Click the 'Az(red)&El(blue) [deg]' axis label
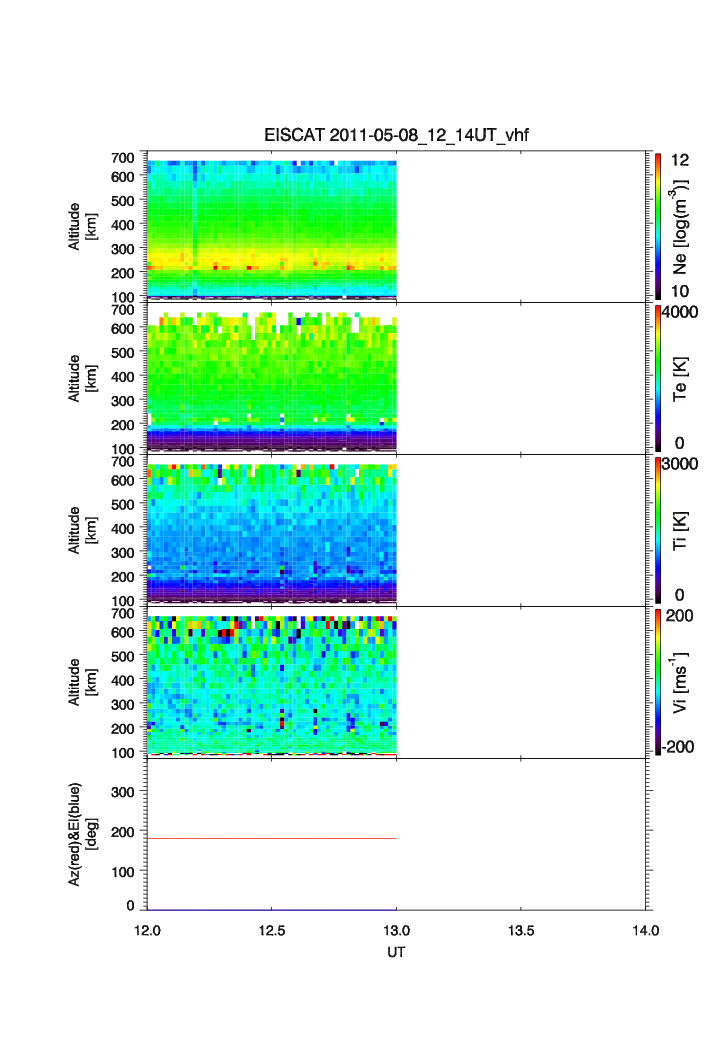Image resolution: width=708 pixels, height=1062 pixels. [82, 834]
